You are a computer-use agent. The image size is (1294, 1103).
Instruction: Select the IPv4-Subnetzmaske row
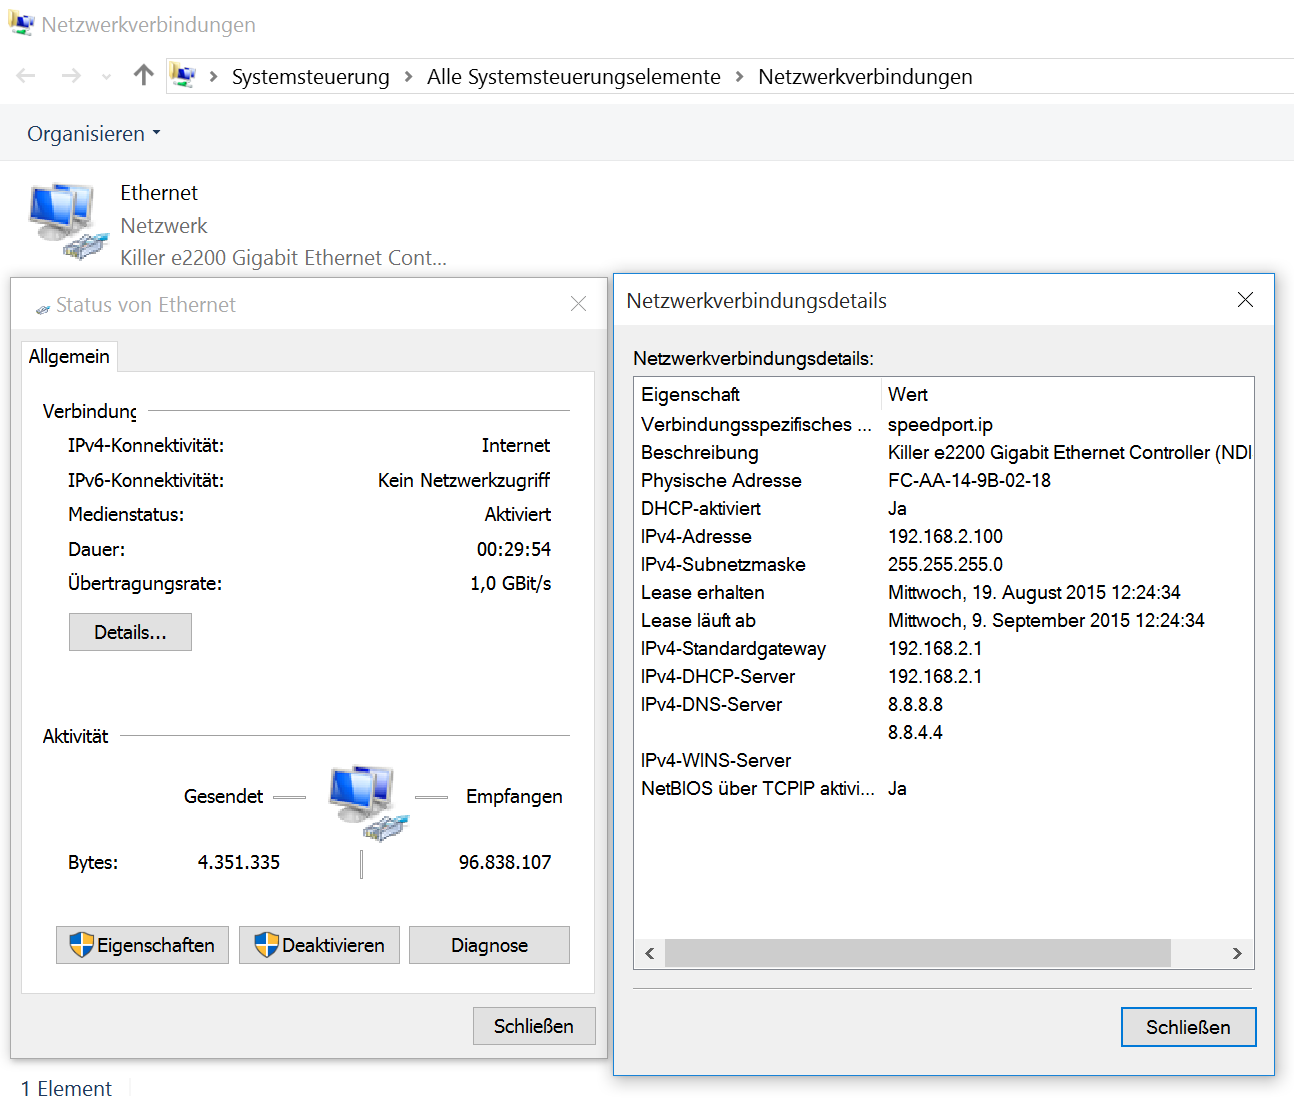943,564
